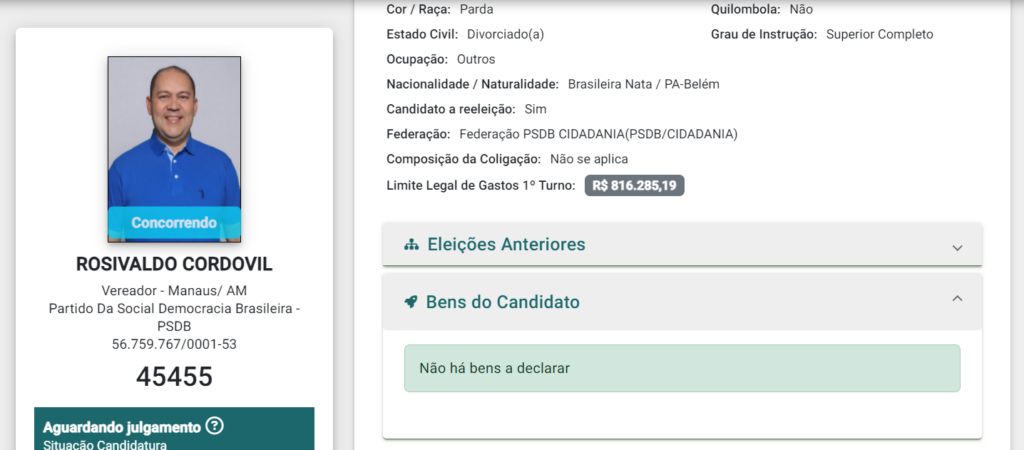This screenshot has height=450, width=1024.
Task: Click the hierarchy icon in Eleições Anteriores header
Action: 411,245
